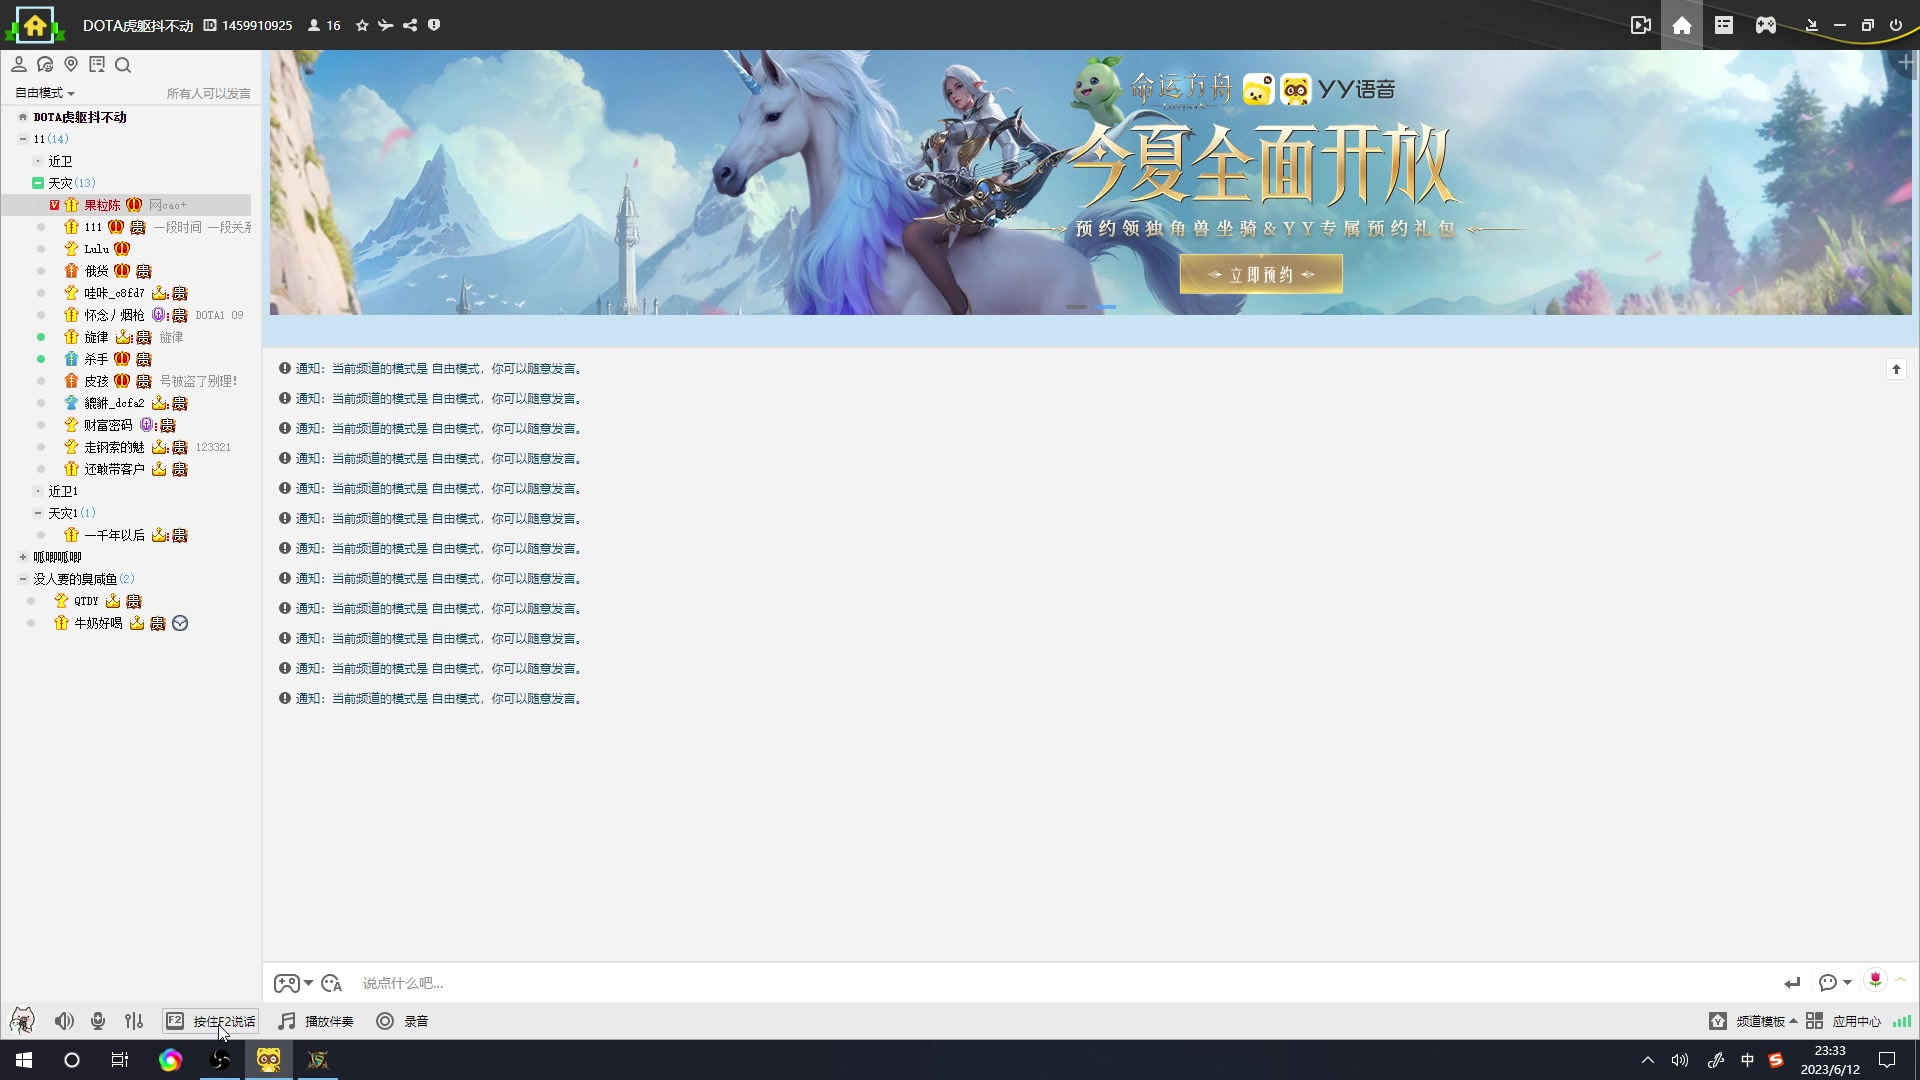Click the search icon above channel list
This screenshot has width=1920, height=1080.
[123, 65]
